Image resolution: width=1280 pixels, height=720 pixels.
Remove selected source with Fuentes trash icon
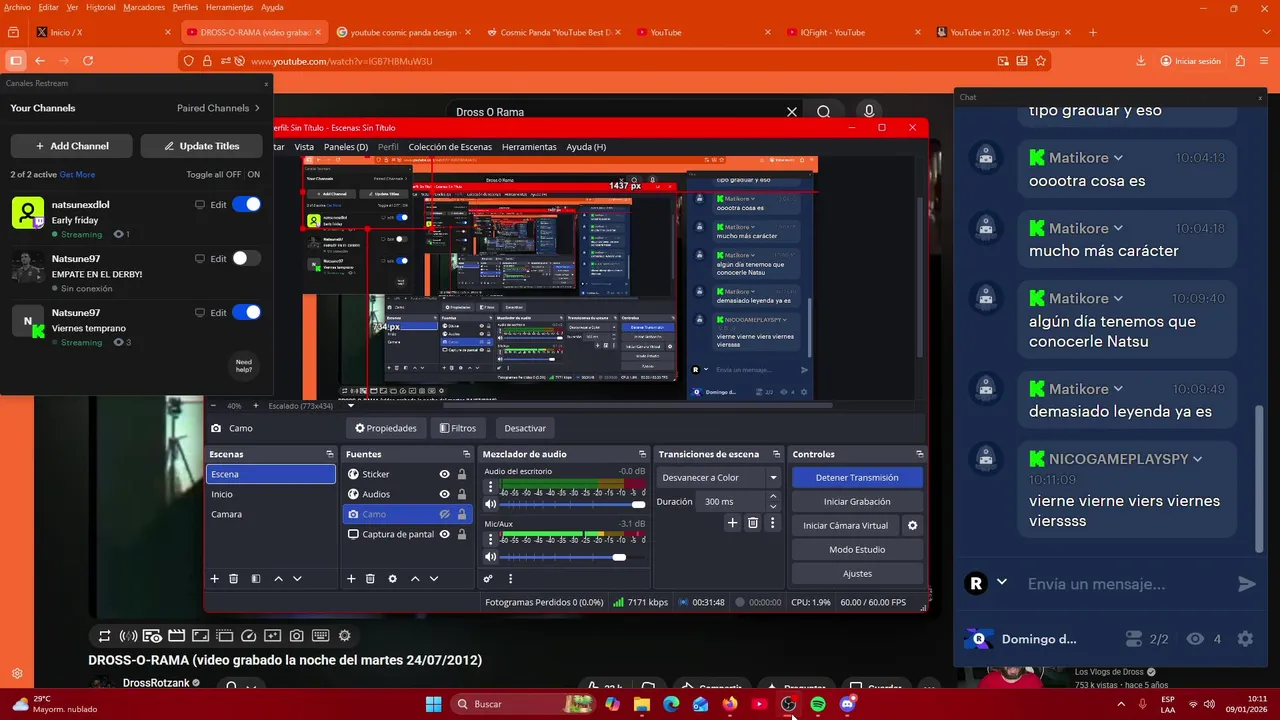(370, 578)
